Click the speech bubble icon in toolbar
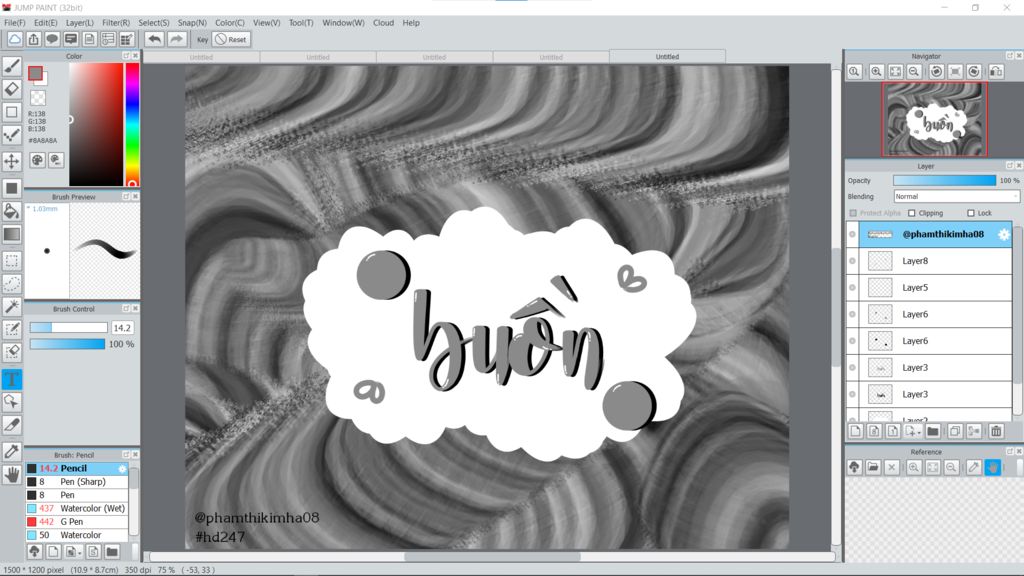Image resolution: width=1024 pixels, height=576 pixels. pos(52,39)
